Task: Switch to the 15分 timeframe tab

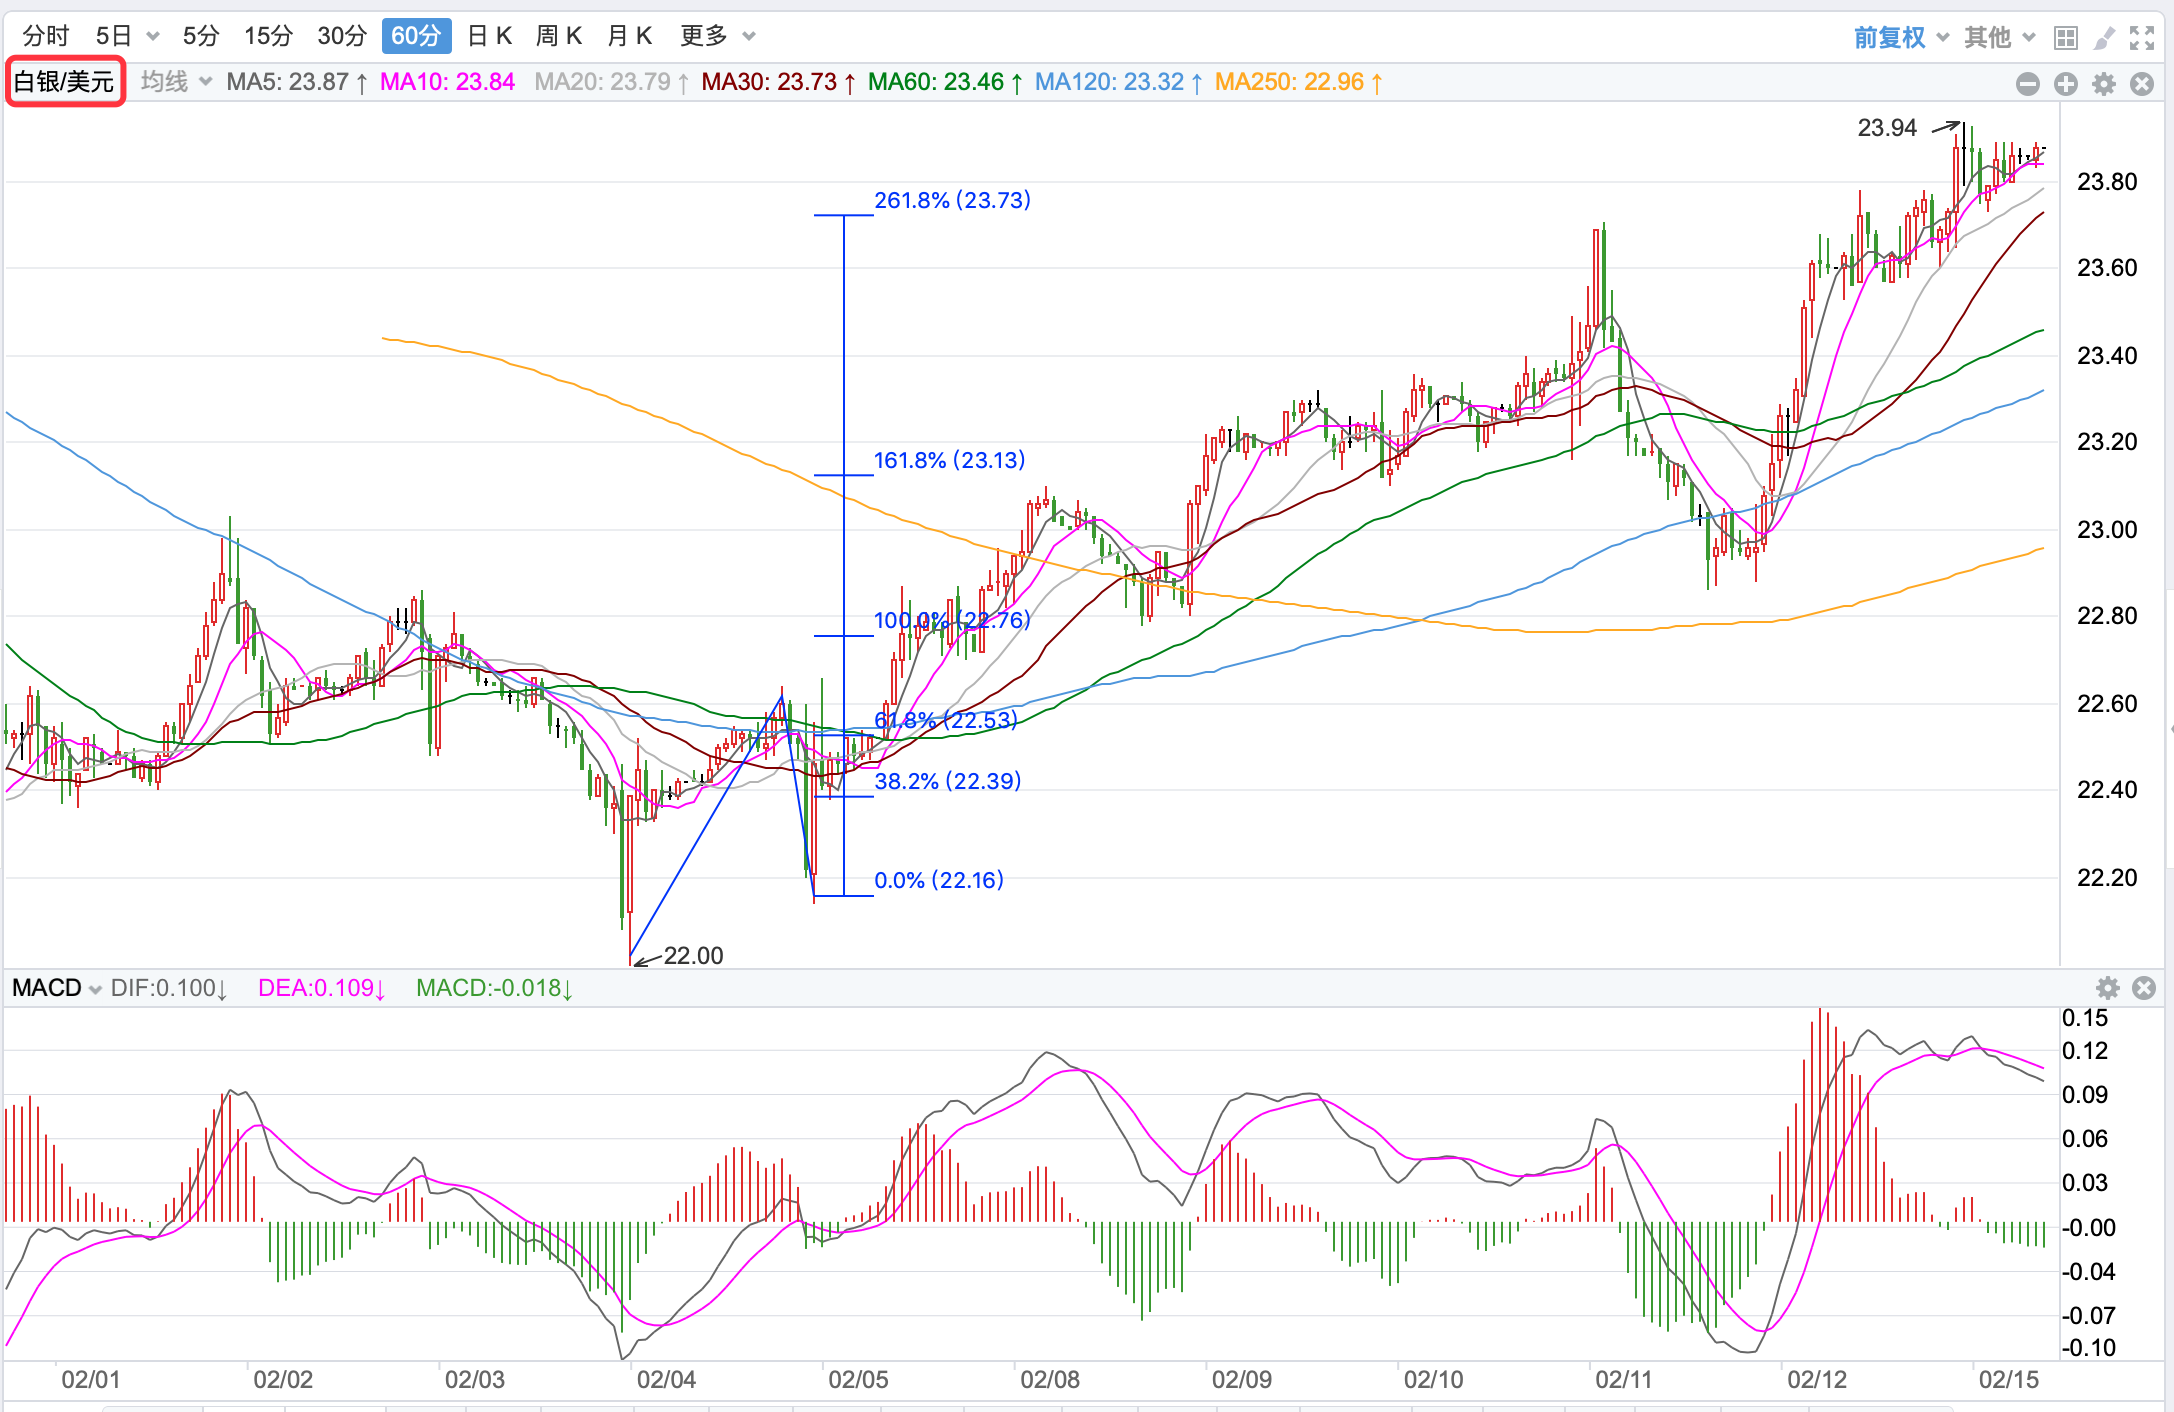Action: click(268, 36)
